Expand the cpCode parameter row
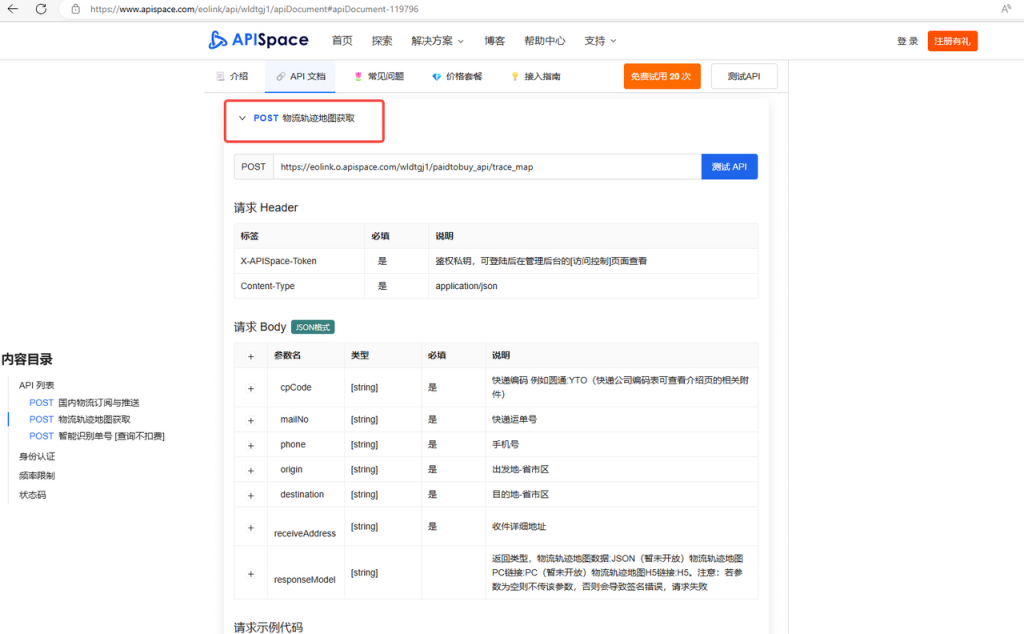 (251, 387)
